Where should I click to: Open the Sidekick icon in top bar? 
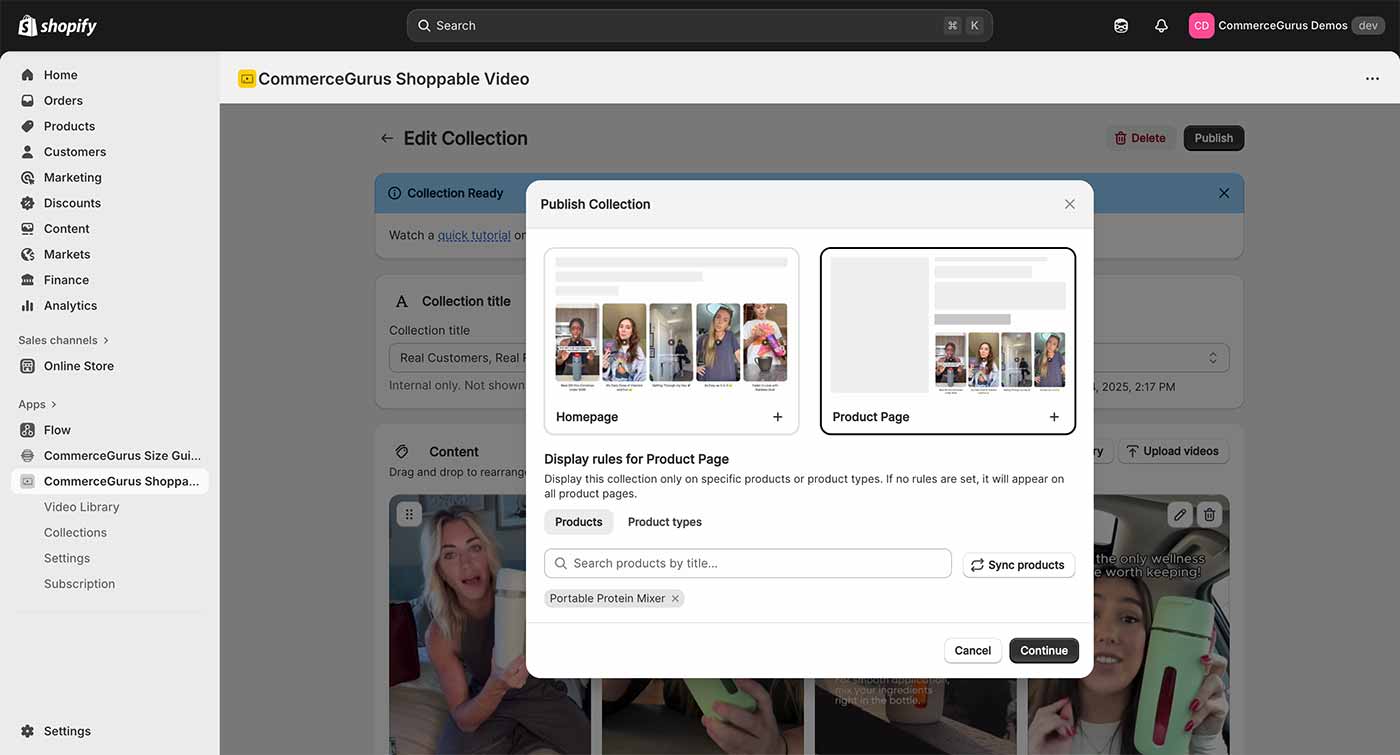coord(1121,26)
